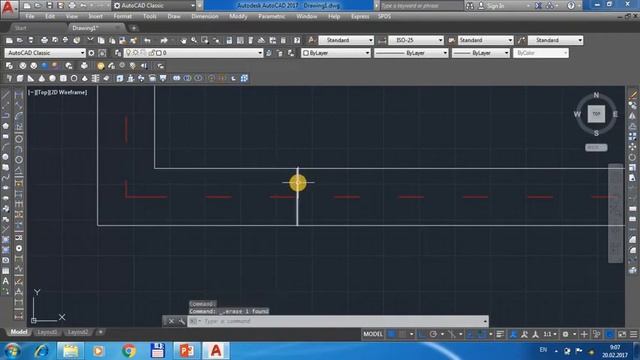
Task: Click the 2D Wireframe visual style label
Action: [x=68, y=92]
